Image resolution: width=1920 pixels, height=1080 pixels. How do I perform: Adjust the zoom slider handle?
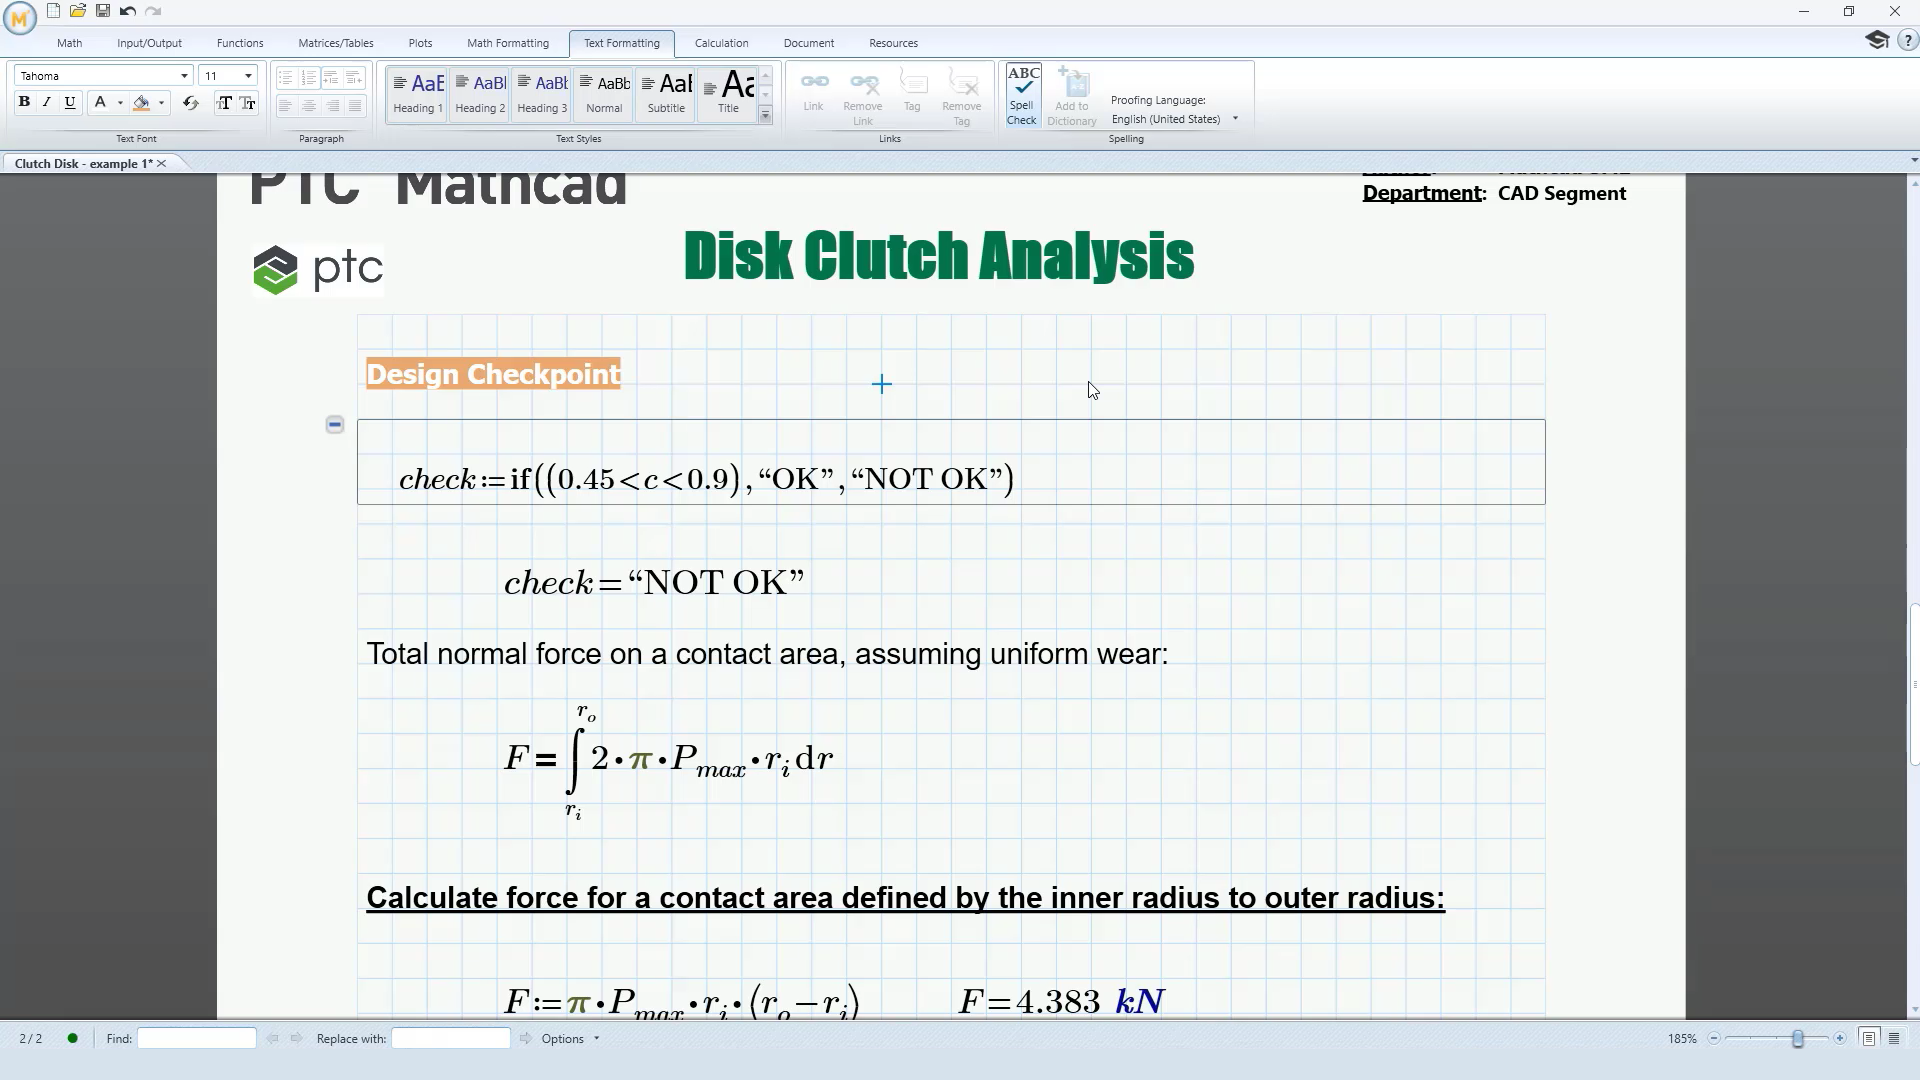(x=1798, y=1039)
